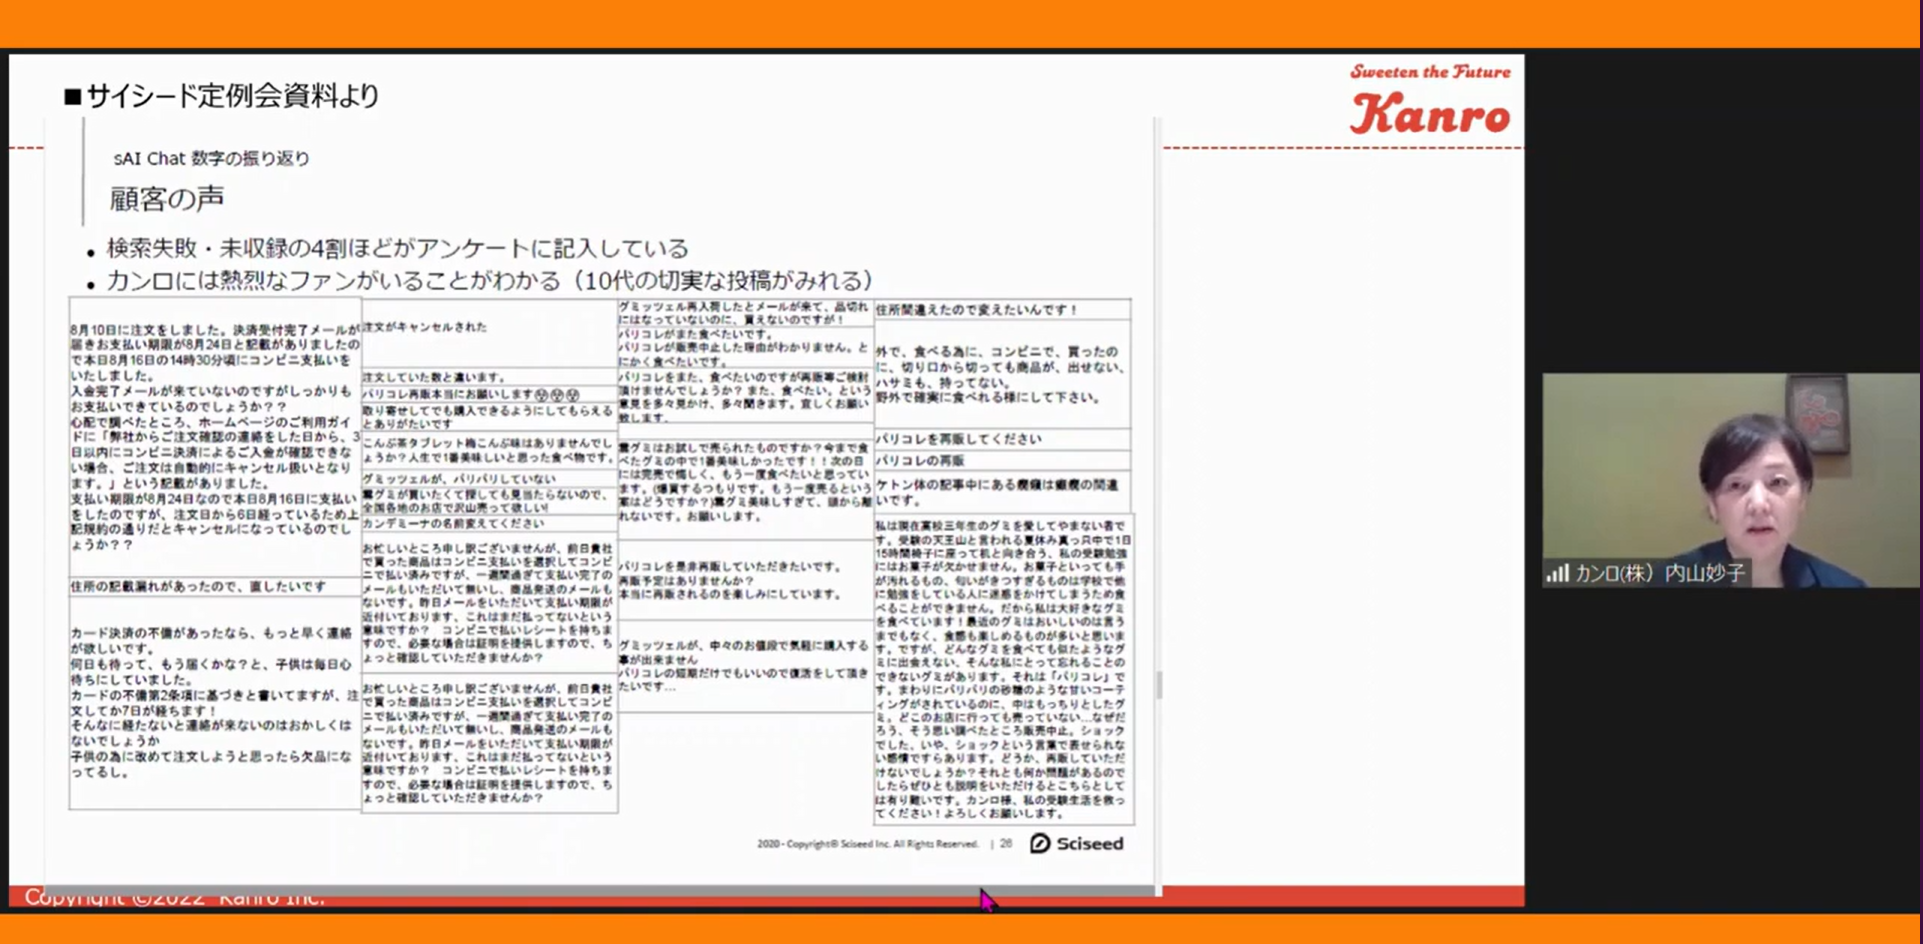1923x944 pixels.
Task: Click the signal strength icon beside speaker name
Action: (x=1557, y=573)
